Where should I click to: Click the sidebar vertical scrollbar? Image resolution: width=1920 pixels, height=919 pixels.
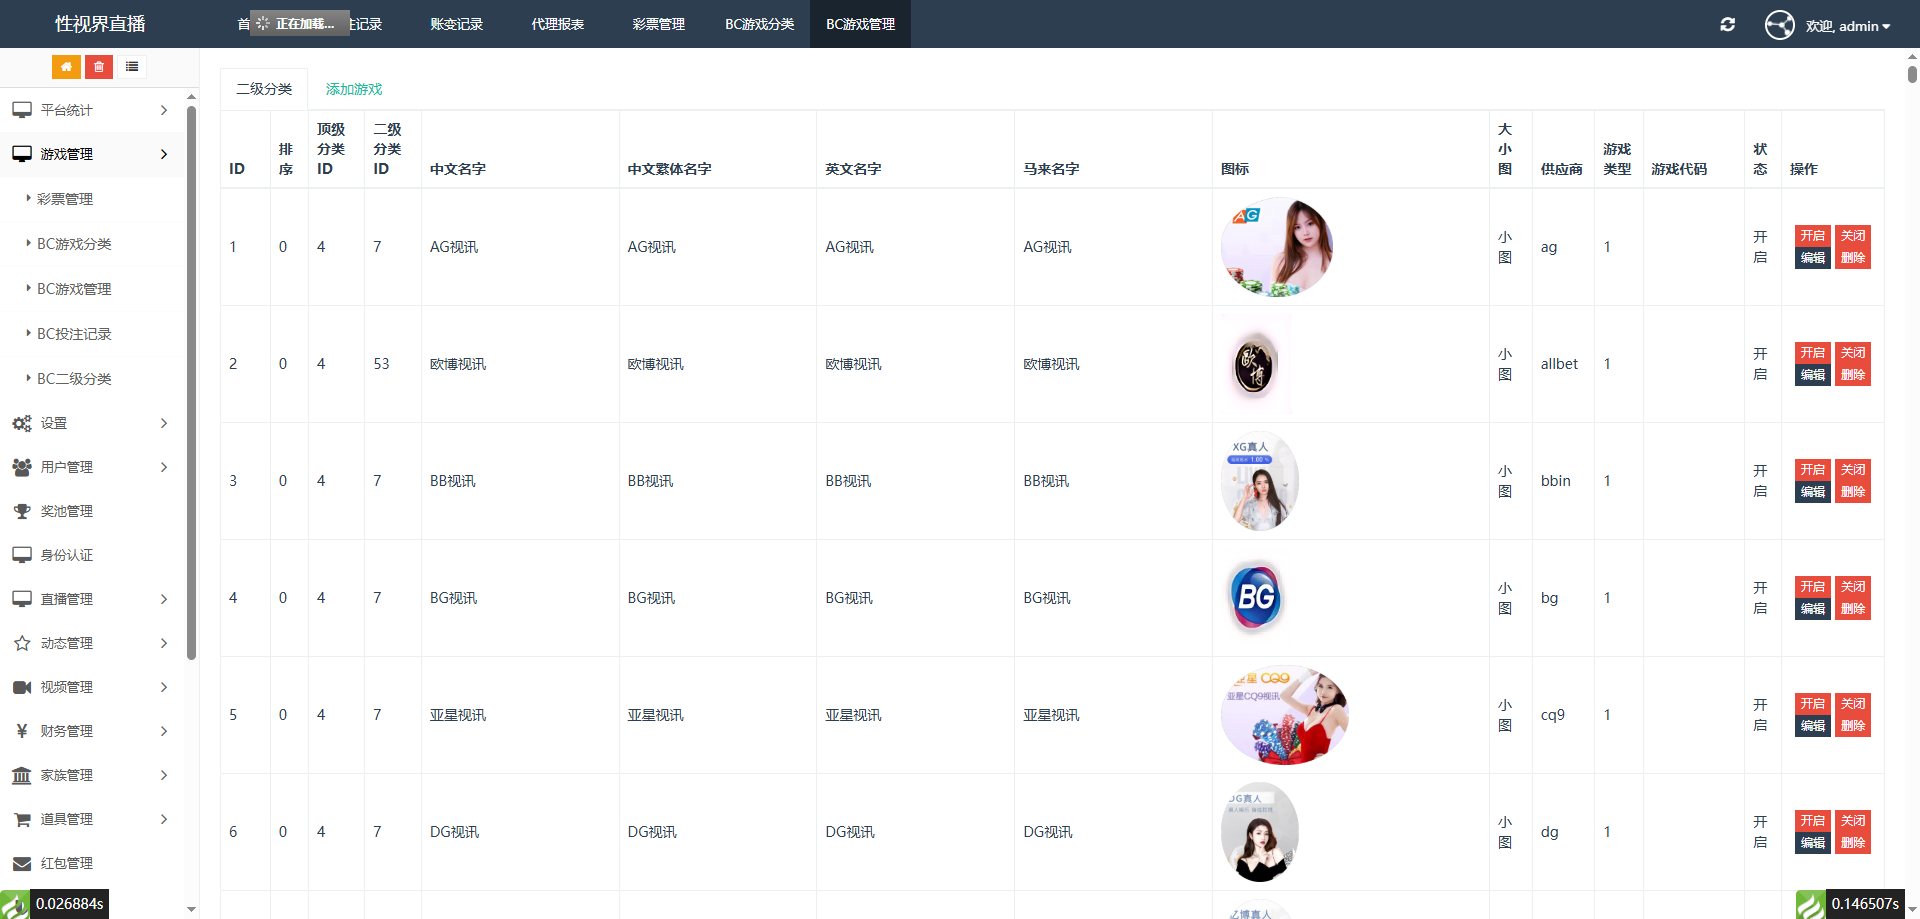tap(191, 380)
